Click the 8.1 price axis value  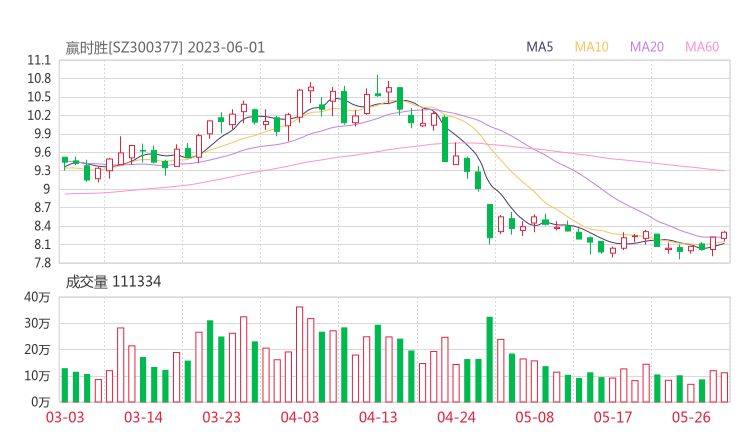point(42,245)
